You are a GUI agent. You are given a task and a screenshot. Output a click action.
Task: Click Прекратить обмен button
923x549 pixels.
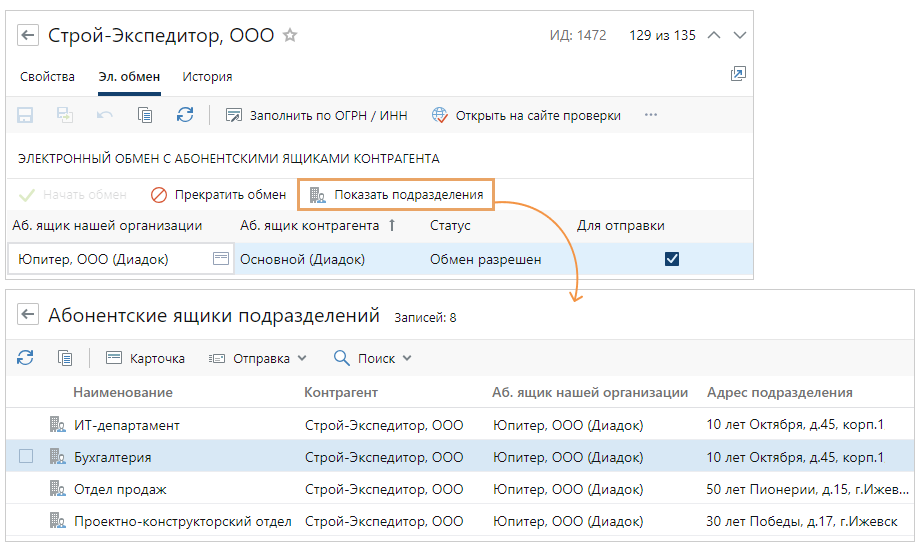pyautogui.click(x=218, y=195)
